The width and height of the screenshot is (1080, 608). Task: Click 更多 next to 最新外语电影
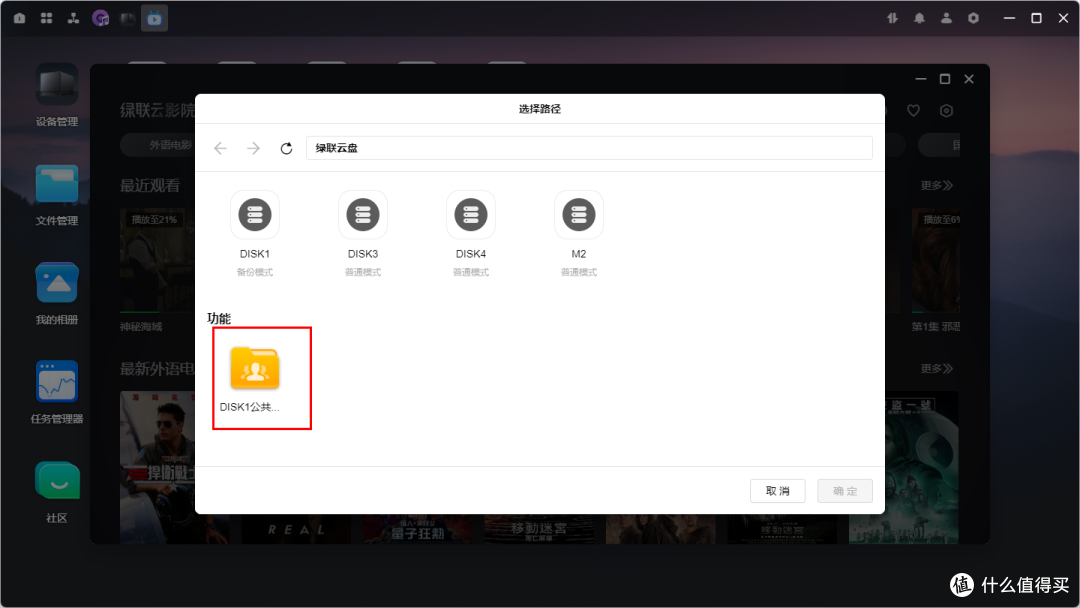pyautogui.click(x=937, y=368)
